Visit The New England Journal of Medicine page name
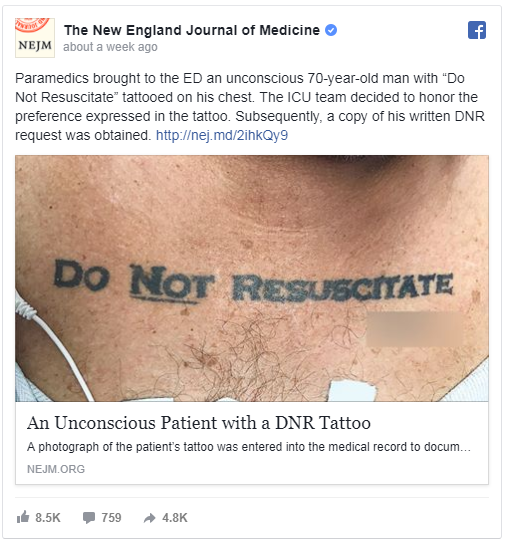 (192, 30)
